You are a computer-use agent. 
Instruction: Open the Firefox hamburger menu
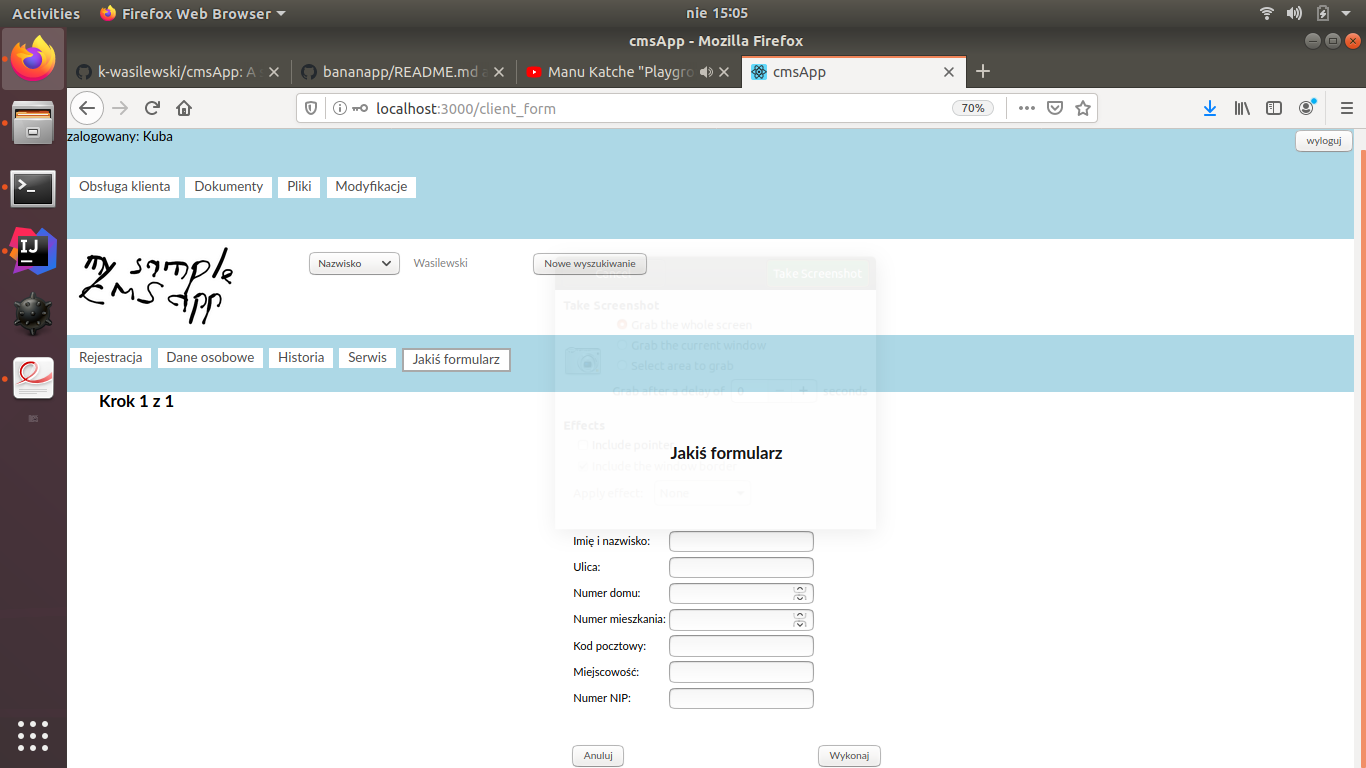coord(1346,108)
